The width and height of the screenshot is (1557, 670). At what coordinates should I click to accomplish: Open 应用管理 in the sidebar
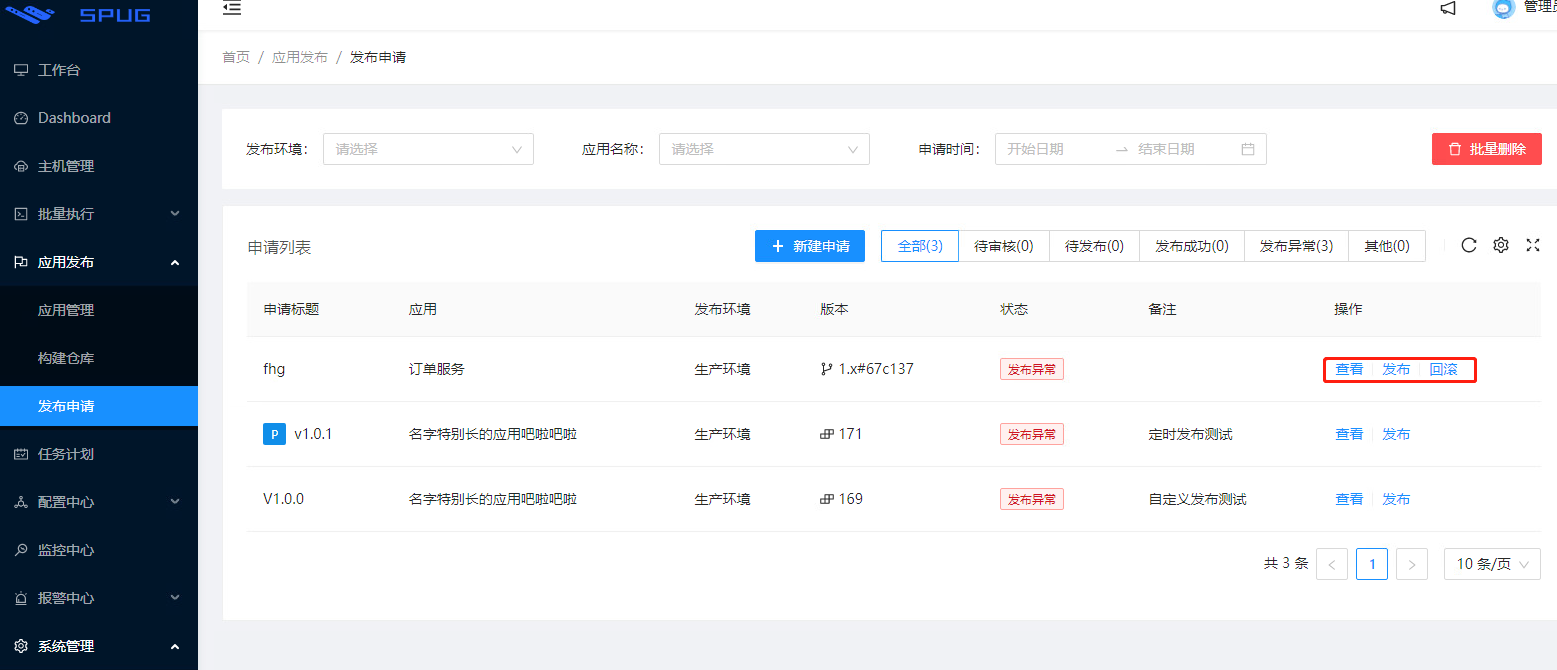(99, 310)
